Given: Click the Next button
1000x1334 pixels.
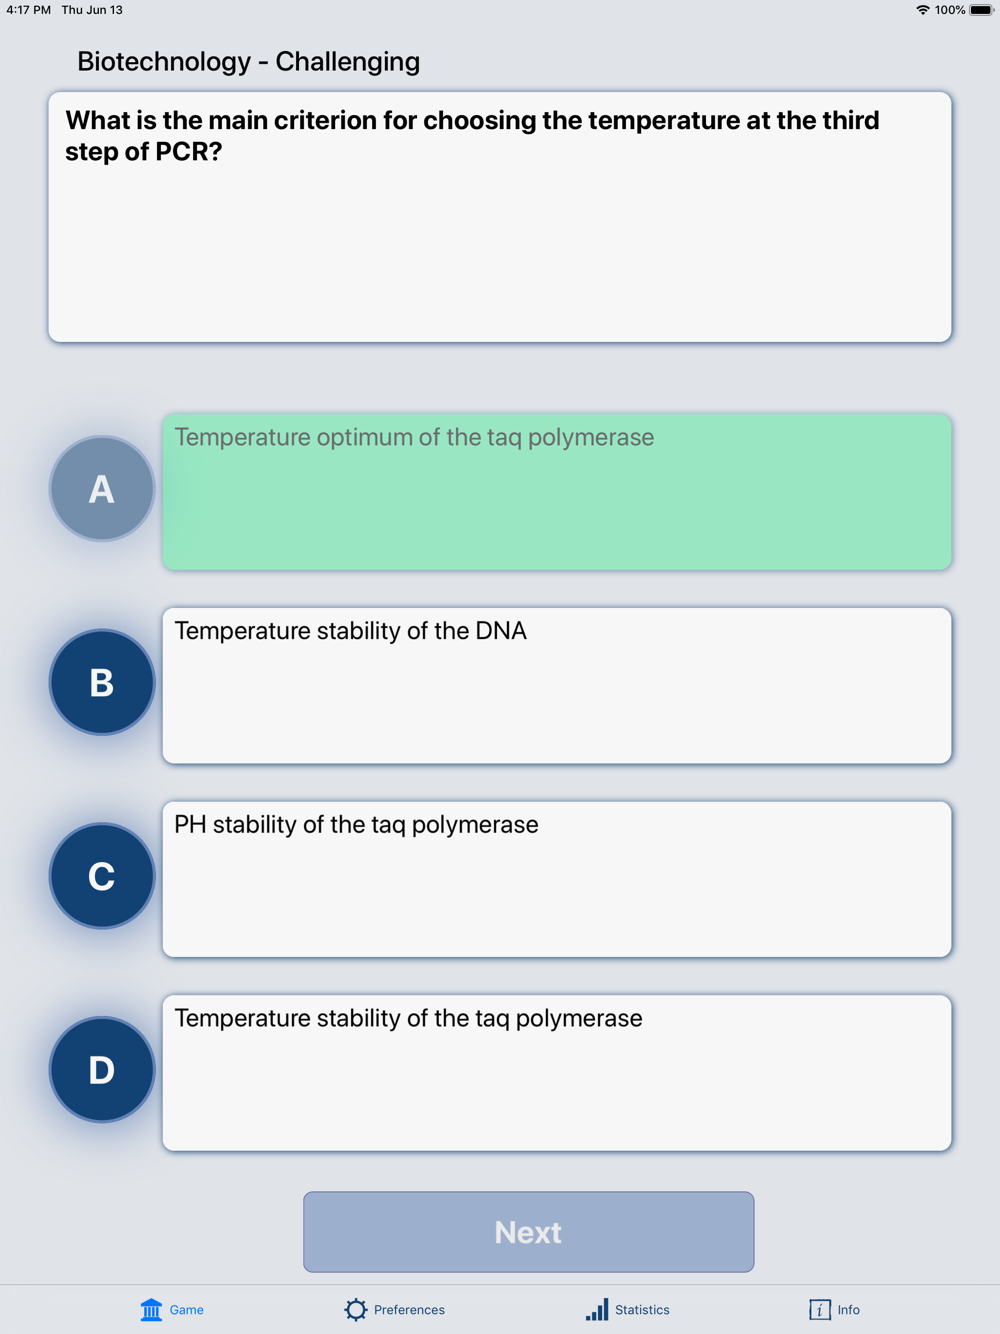Looking at the screenshot, I should 529,1232.
